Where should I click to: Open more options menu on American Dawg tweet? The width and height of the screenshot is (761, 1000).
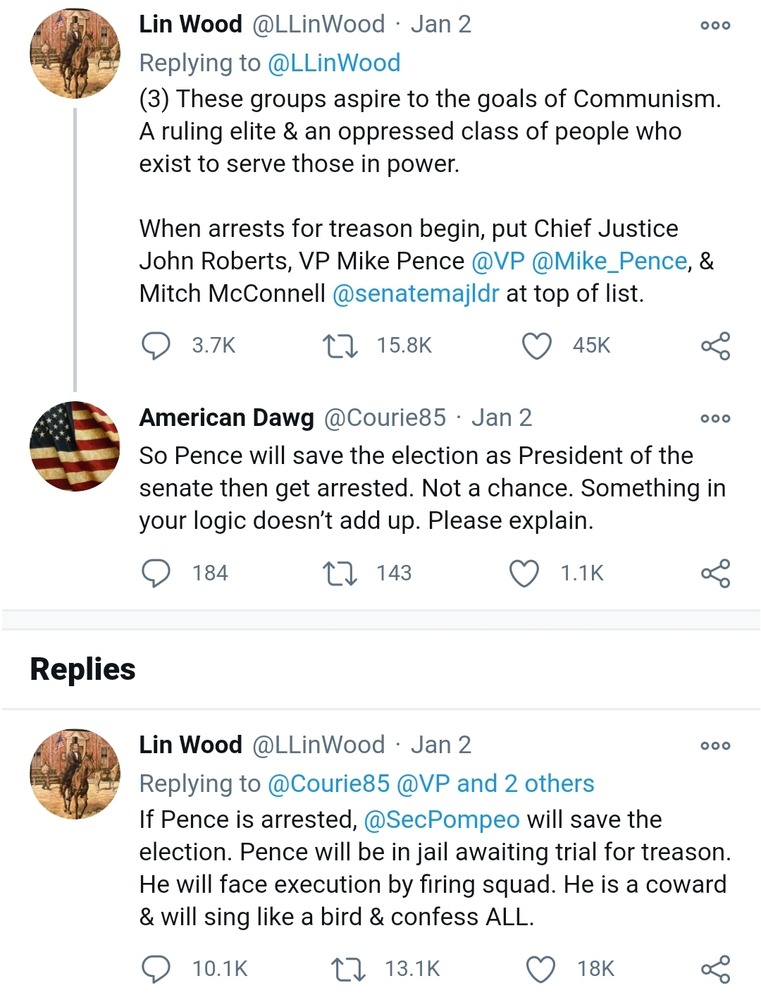click(x=715, y=418)
